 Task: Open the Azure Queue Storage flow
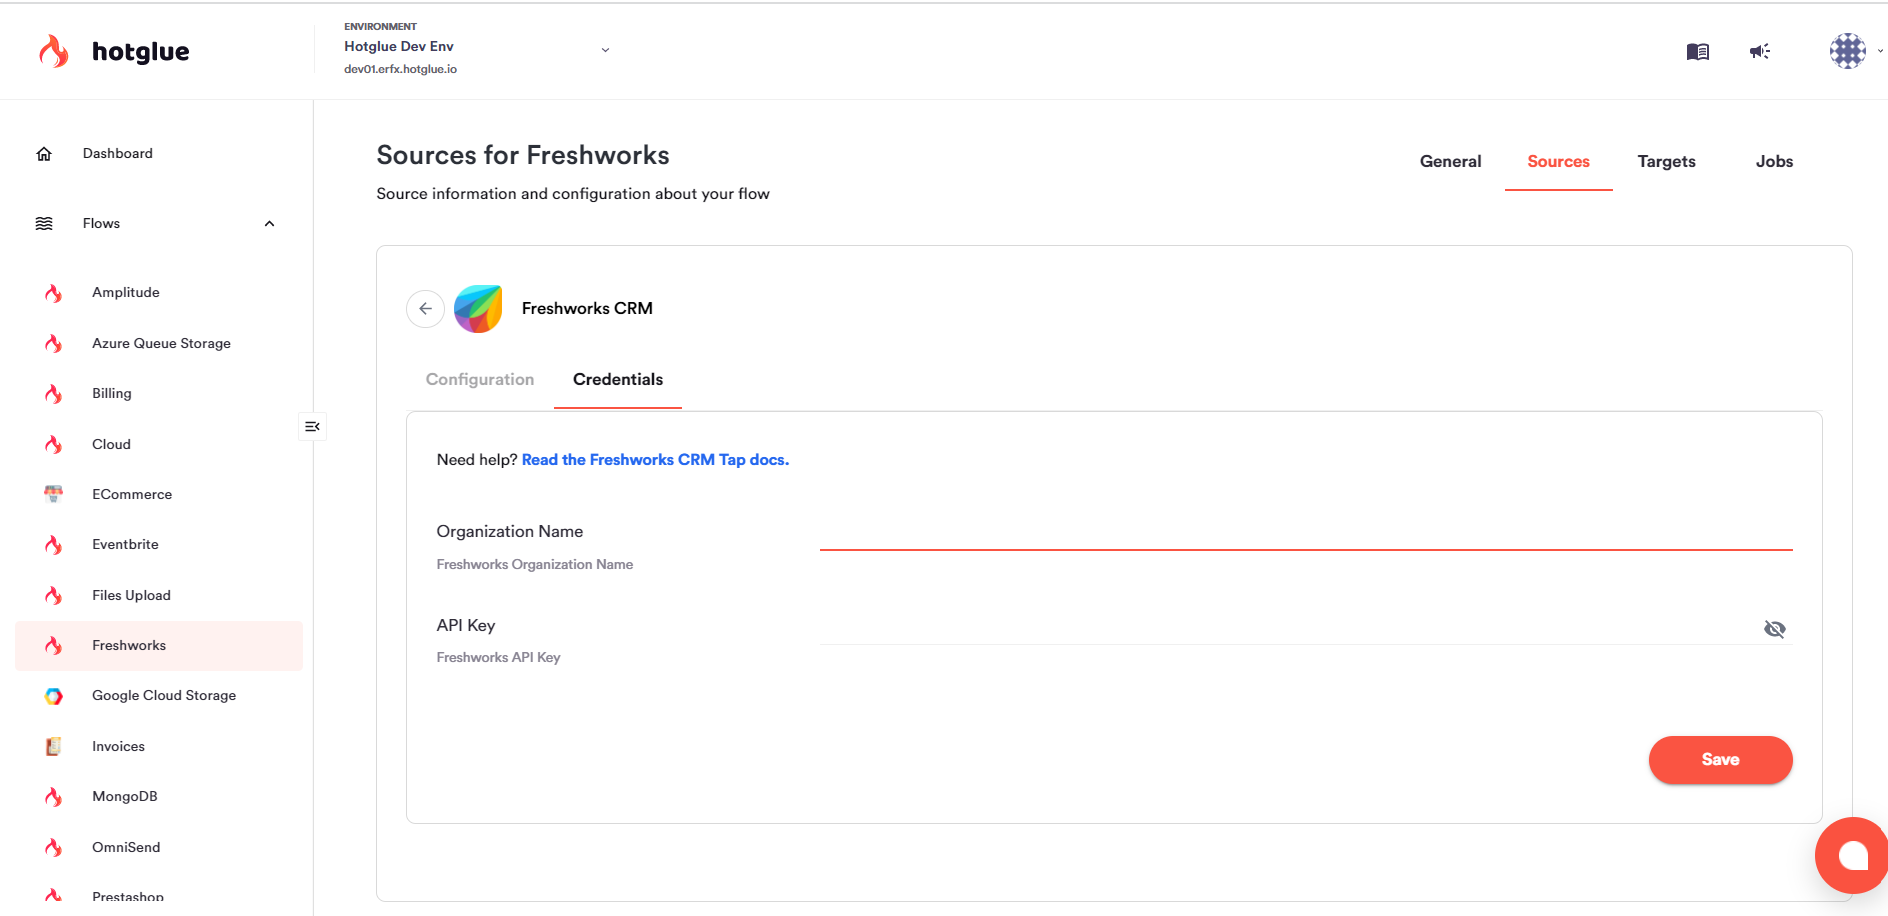tap(161, 344)
